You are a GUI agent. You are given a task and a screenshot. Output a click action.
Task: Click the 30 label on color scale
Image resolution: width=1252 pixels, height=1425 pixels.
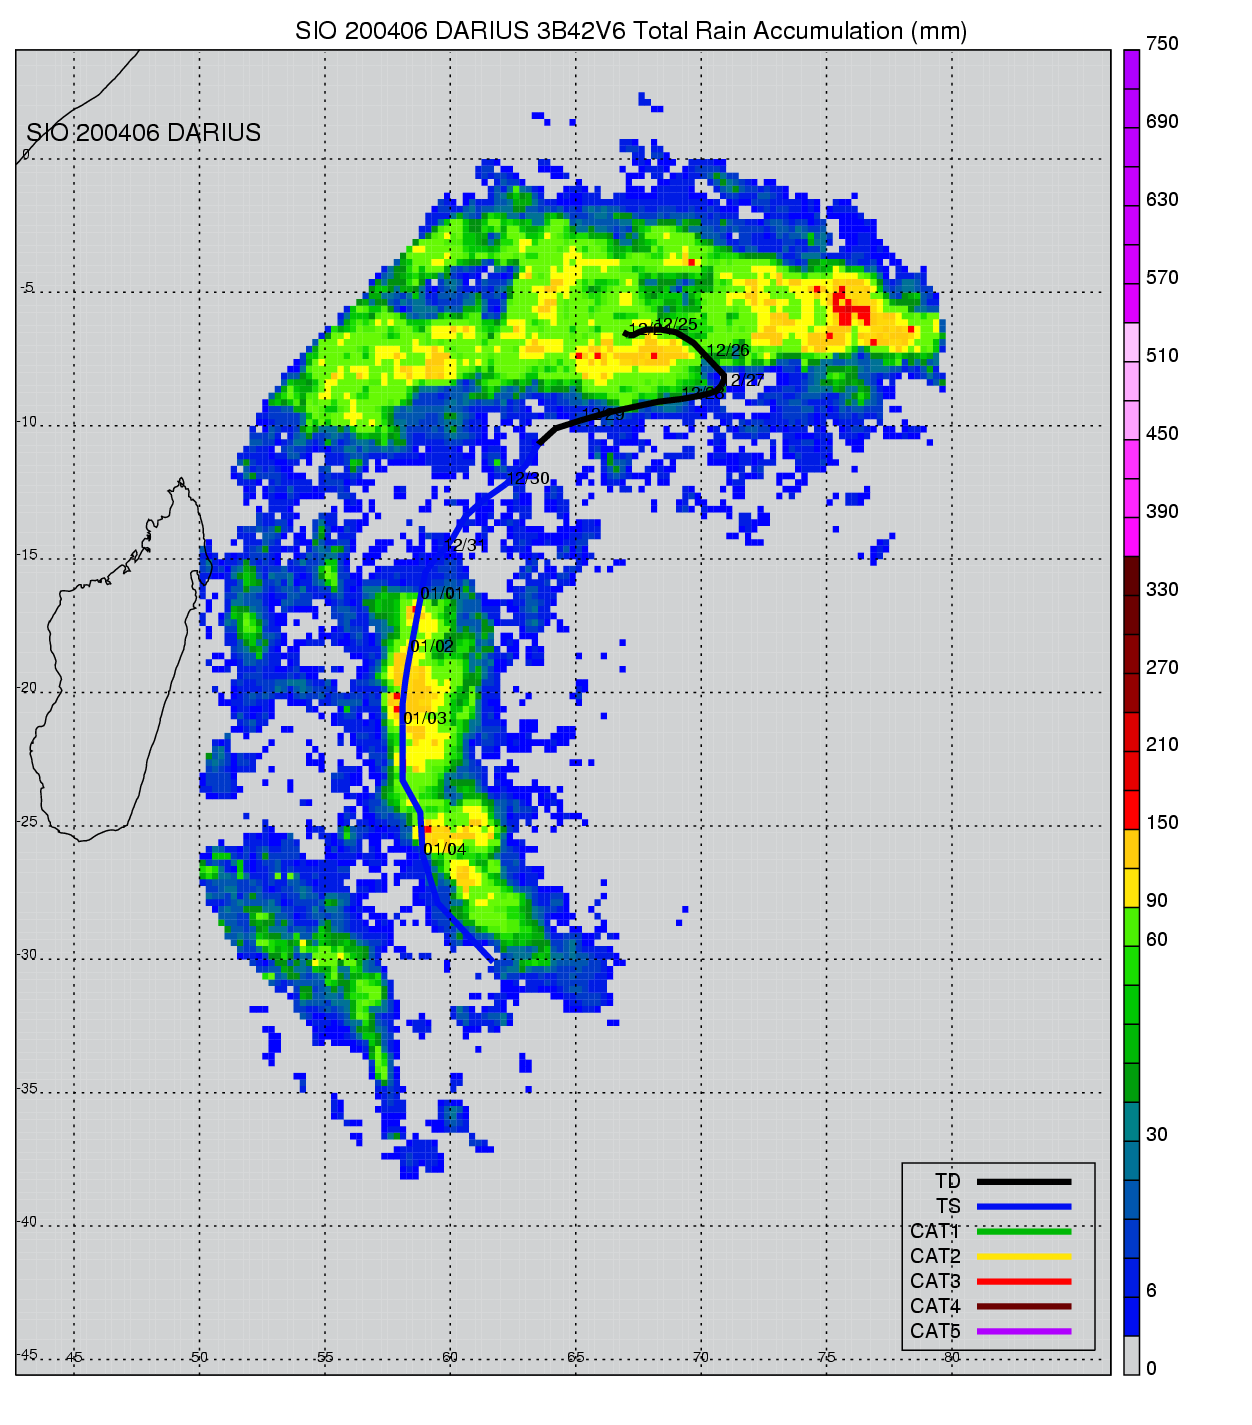pyautogui.click(x=1157, y=1135)
